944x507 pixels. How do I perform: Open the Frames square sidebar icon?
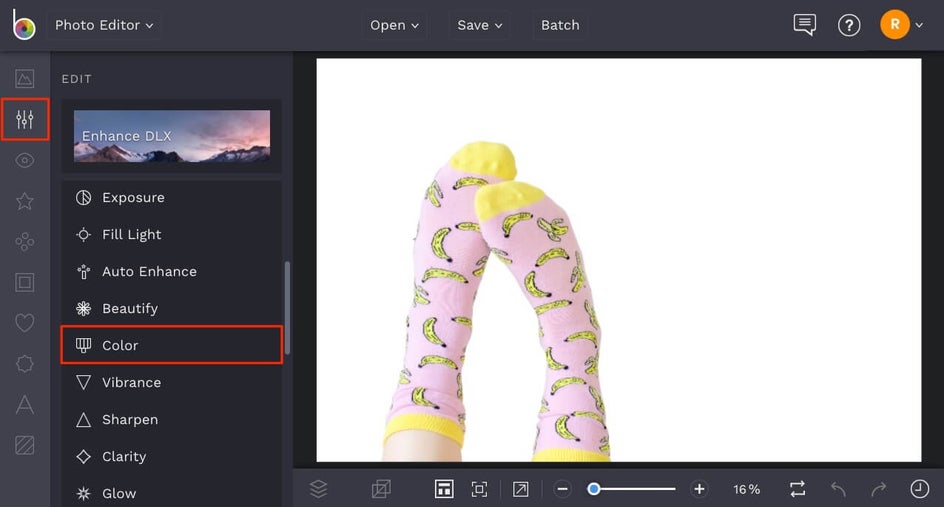[25, 282]
